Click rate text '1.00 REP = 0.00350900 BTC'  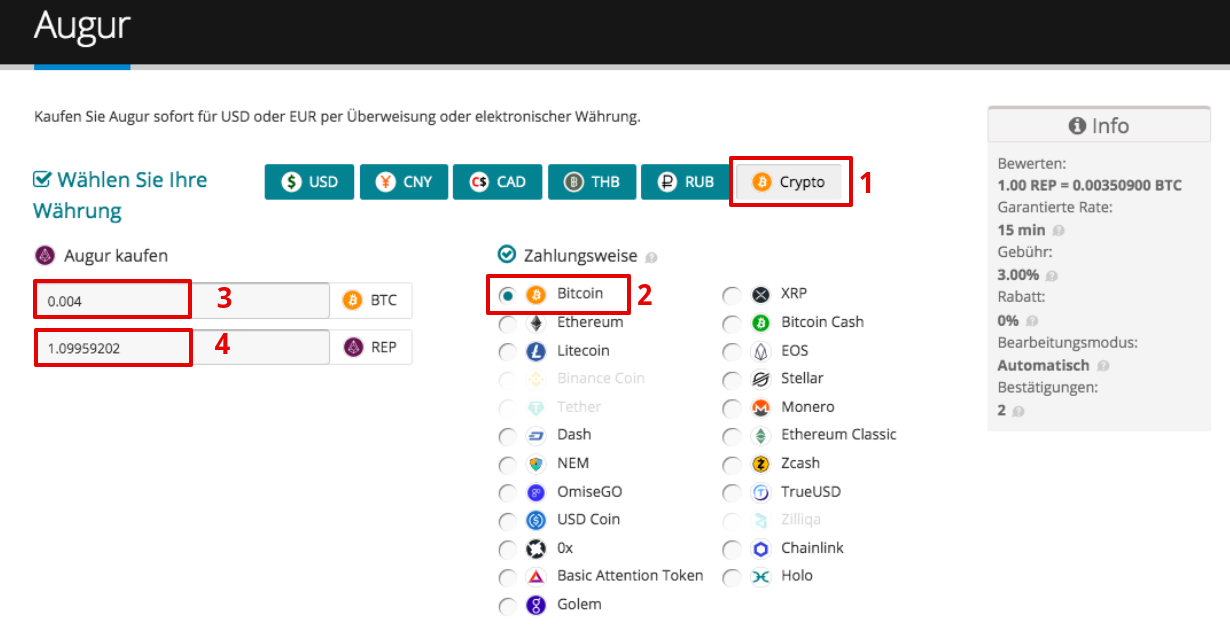tap(1089, 185)
